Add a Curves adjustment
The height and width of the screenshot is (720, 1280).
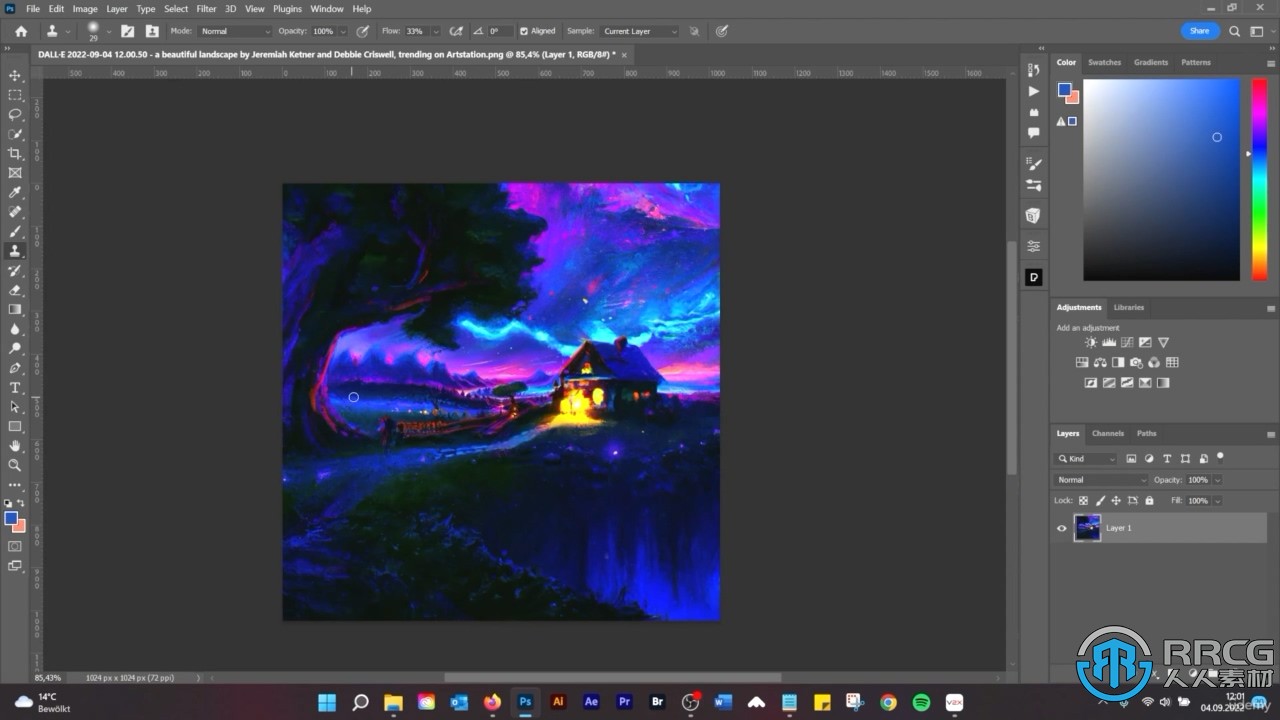coord(1127,343)
